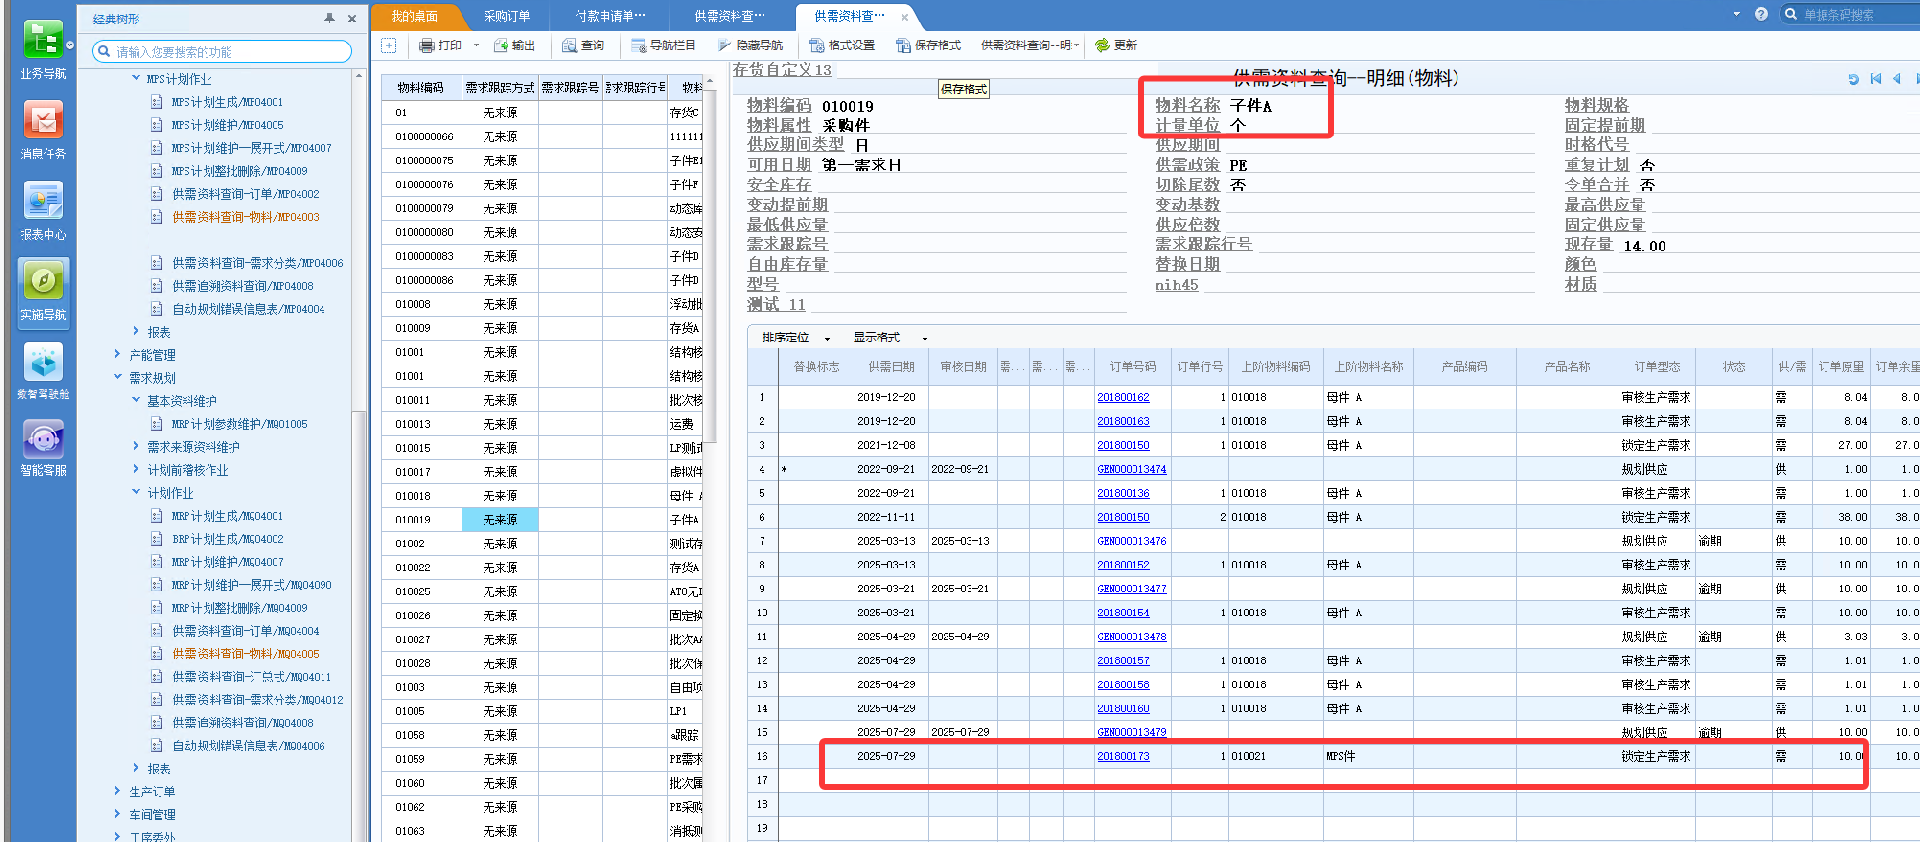
Task: Click the 查询 query toolbar icon
Action: [x=570, y=45]
